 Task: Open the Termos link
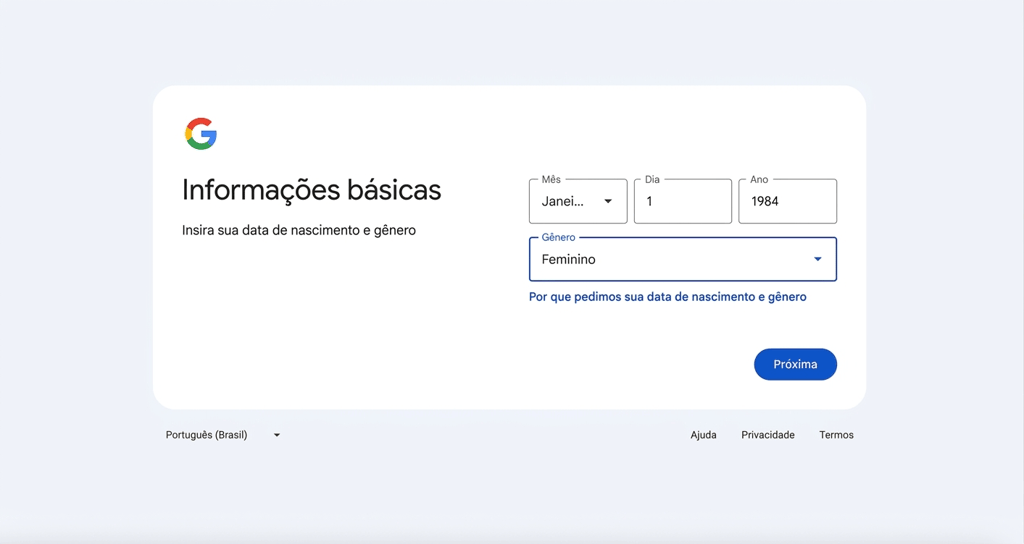[837, 435]
